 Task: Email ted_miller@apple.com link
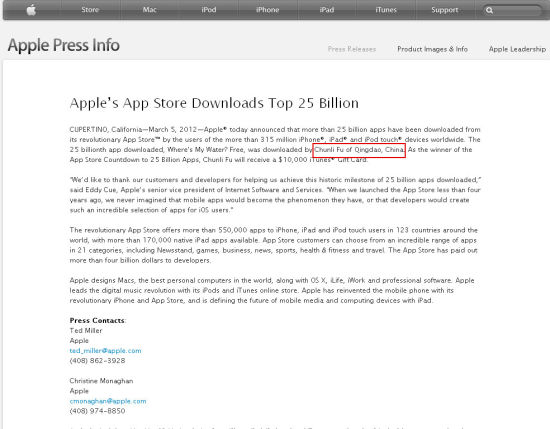coord(105,350)
